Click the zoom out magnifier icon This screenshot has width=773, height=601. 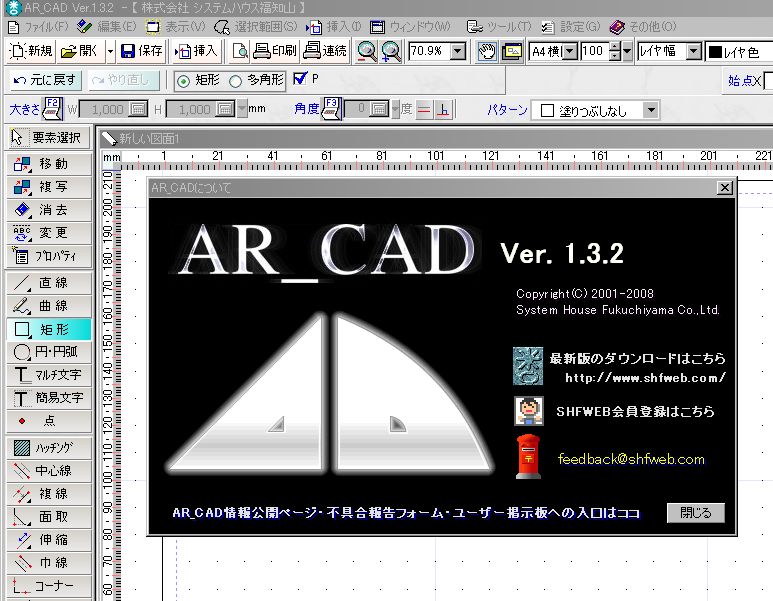[x=367, y=51]
